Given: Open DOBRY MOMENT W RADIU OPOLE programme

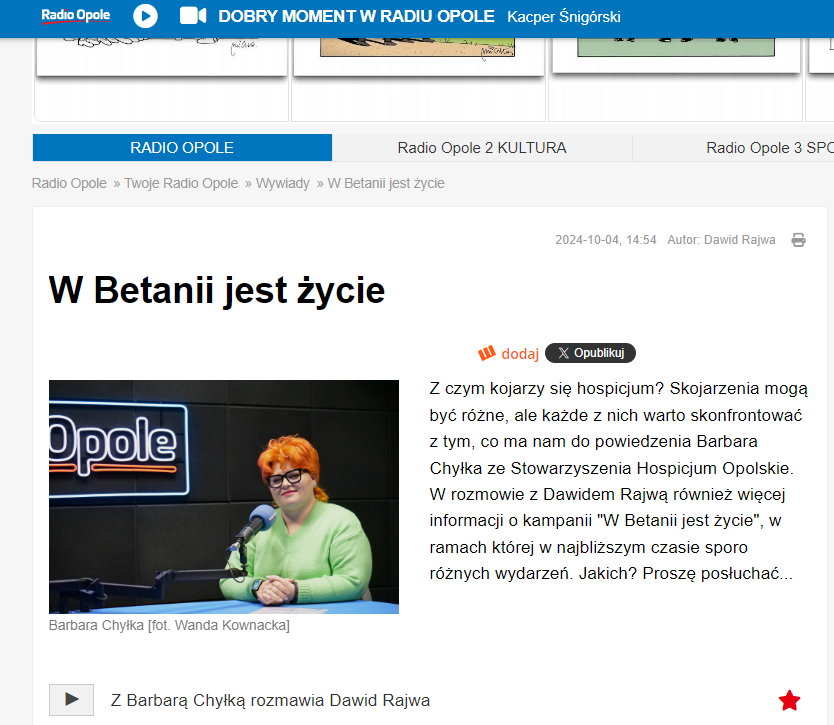Looking at the screenshot, I should (x=356, y=16).
